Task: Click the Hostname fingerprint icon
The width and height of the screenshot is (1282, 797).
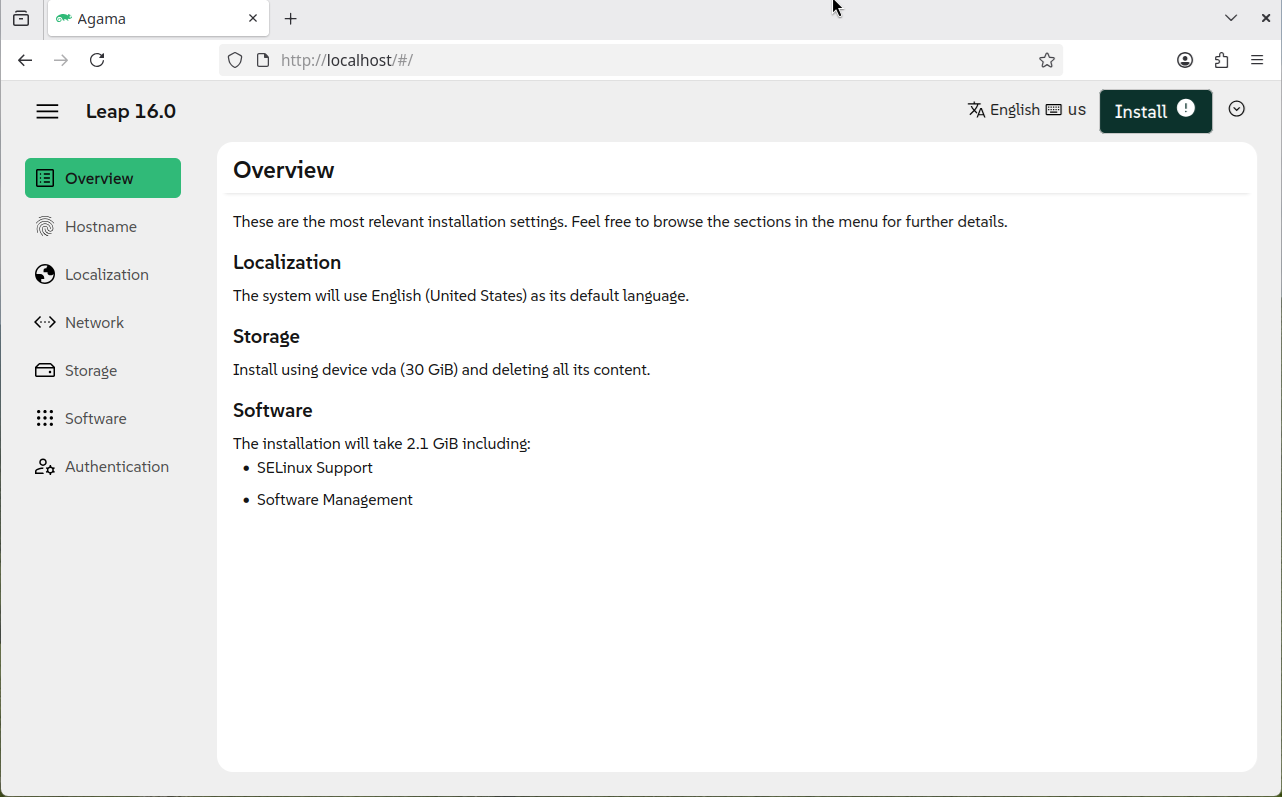Action: [x=45, y=227]
